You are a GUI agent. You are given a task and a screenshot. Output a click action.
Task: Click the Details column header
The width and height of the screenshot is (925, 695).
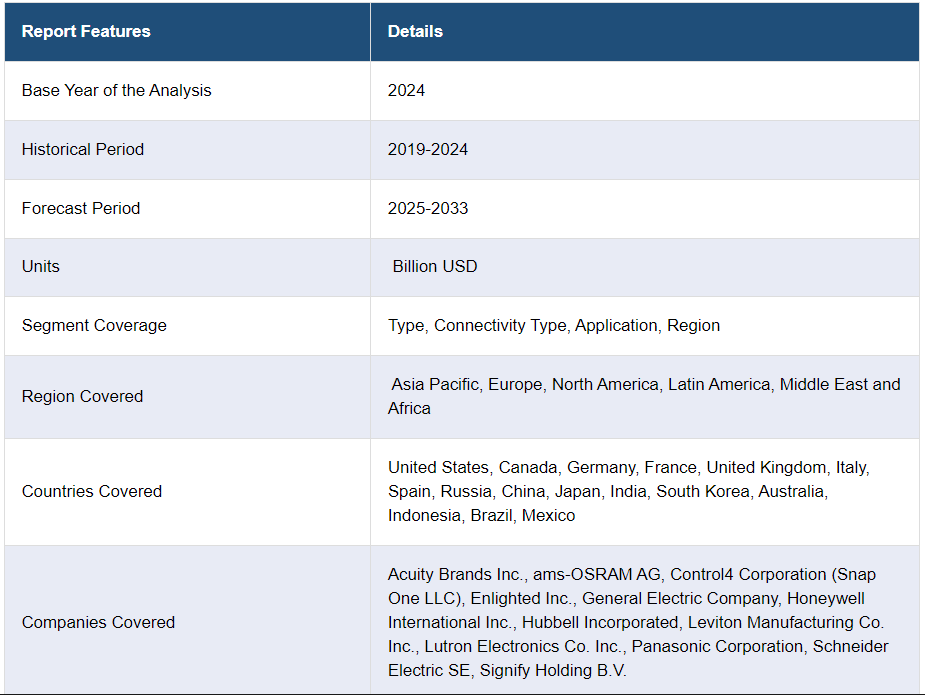pyautogui.click(x=415, y=31)
